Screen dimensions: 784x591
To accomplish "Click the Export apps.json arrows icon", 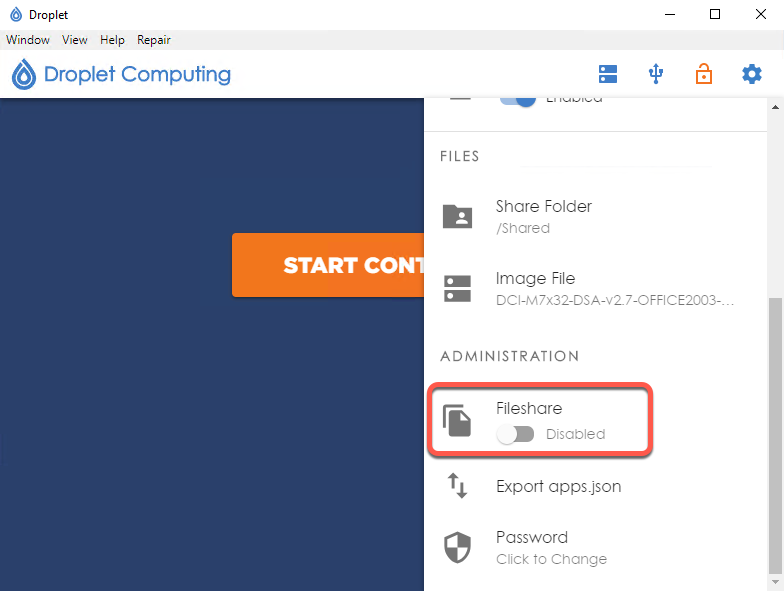I will (x=457, y=486).
